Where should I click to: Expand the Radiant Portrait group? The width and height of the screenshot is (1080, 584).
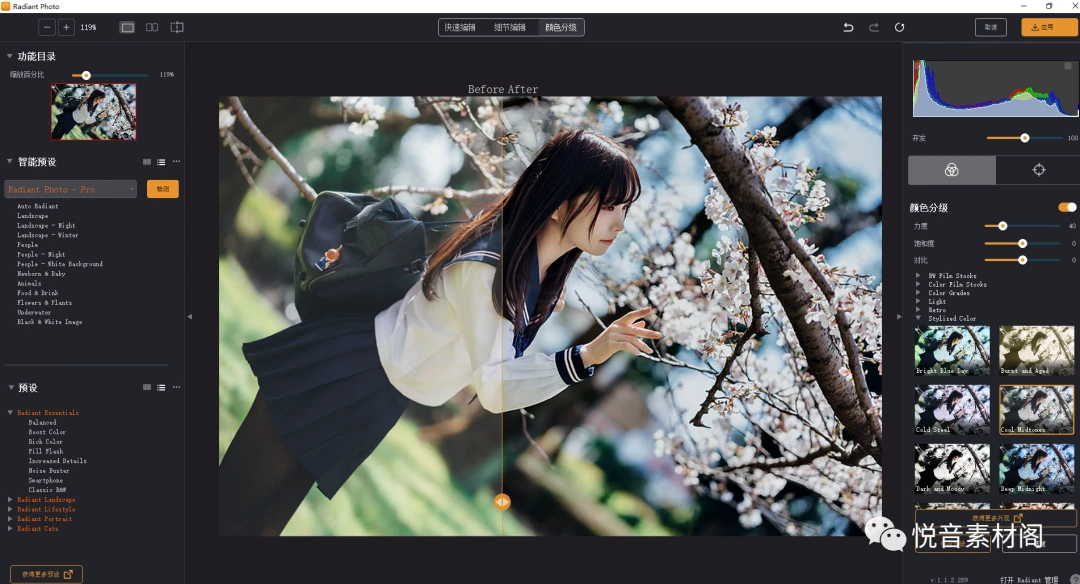click(10, 519)
